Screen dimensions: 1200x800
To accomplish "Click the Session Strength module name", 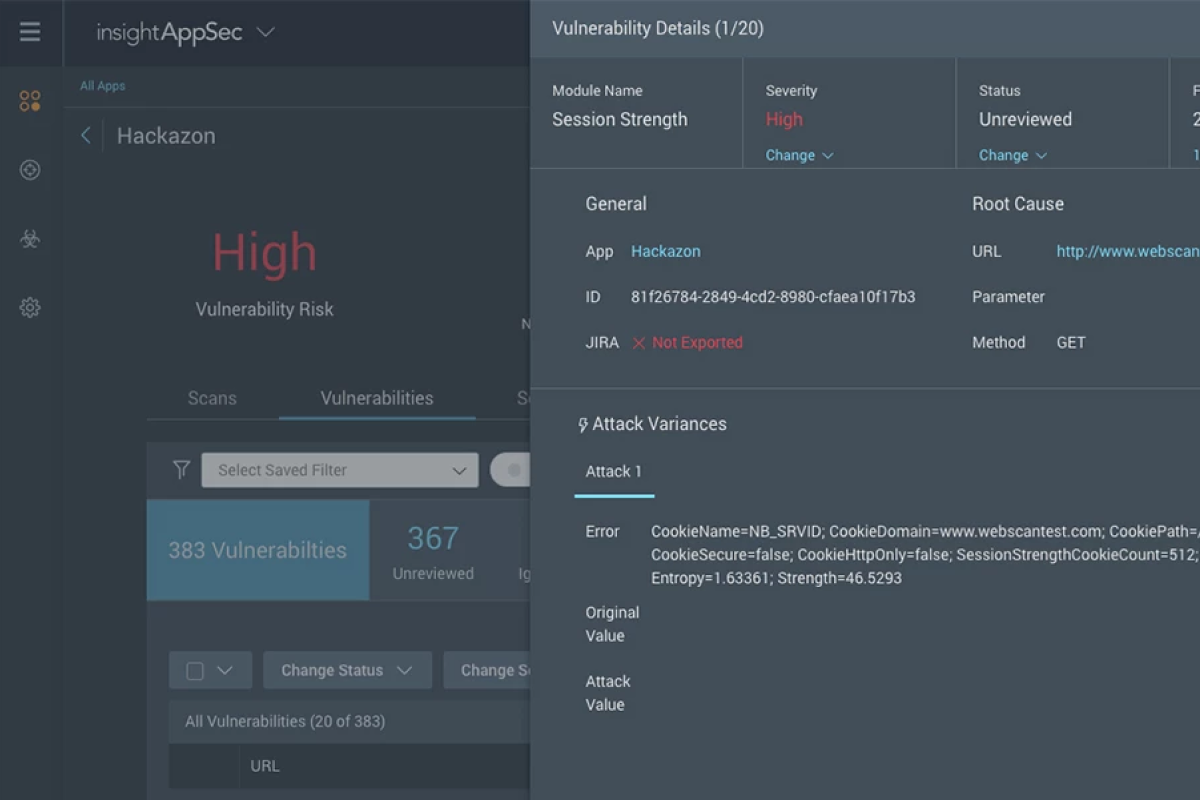I will tap(620, 120).
